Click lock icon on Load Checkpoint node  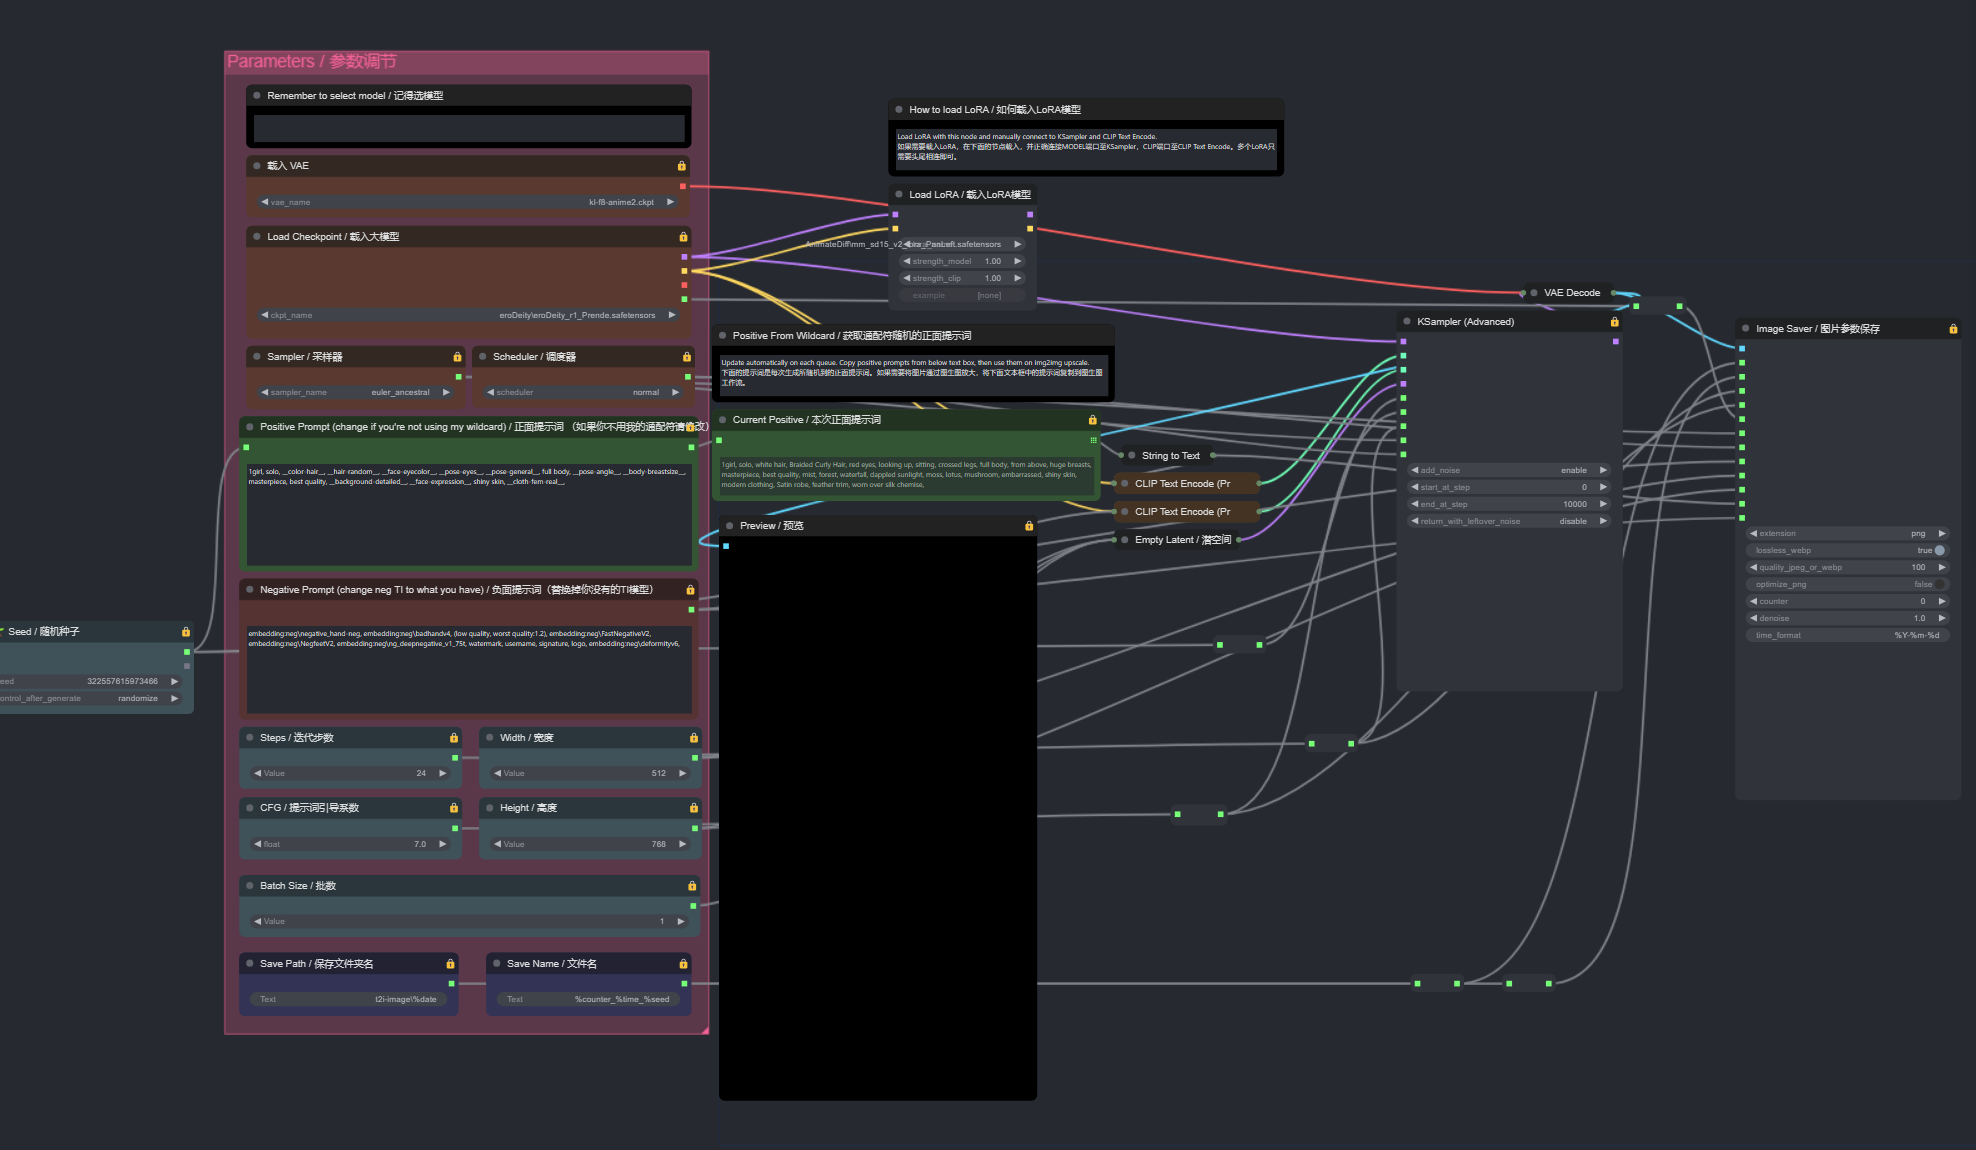[x=683, y=237]
